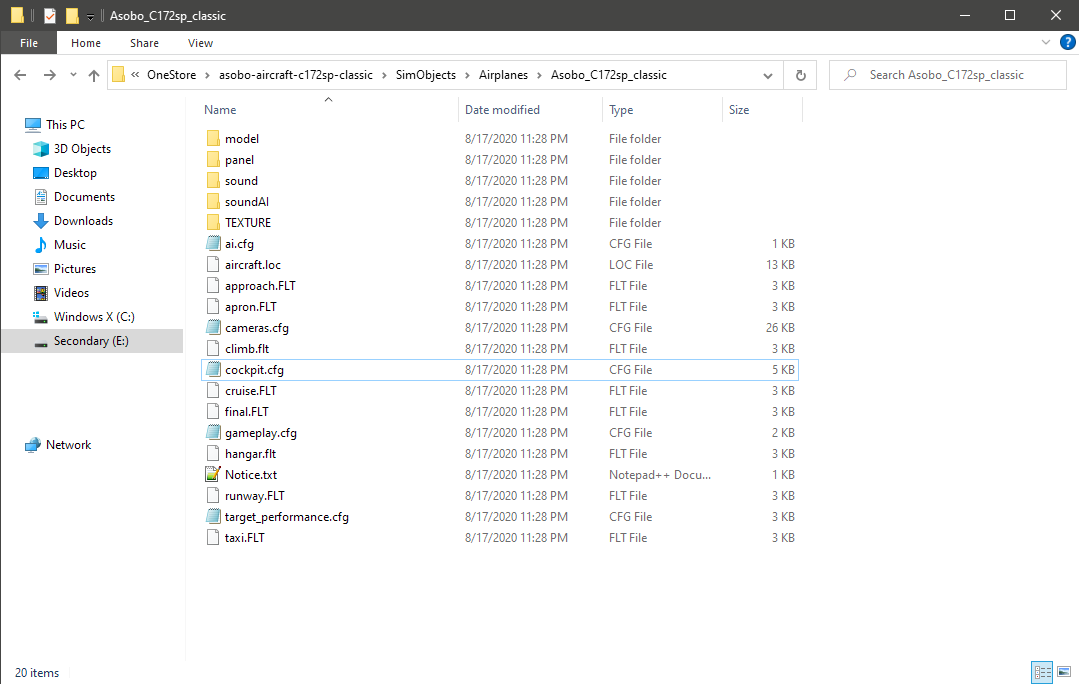The width and height of the screenshot is (1079, 684).
Task: Select the runway.FLT file name
Action: click(255, 496)
